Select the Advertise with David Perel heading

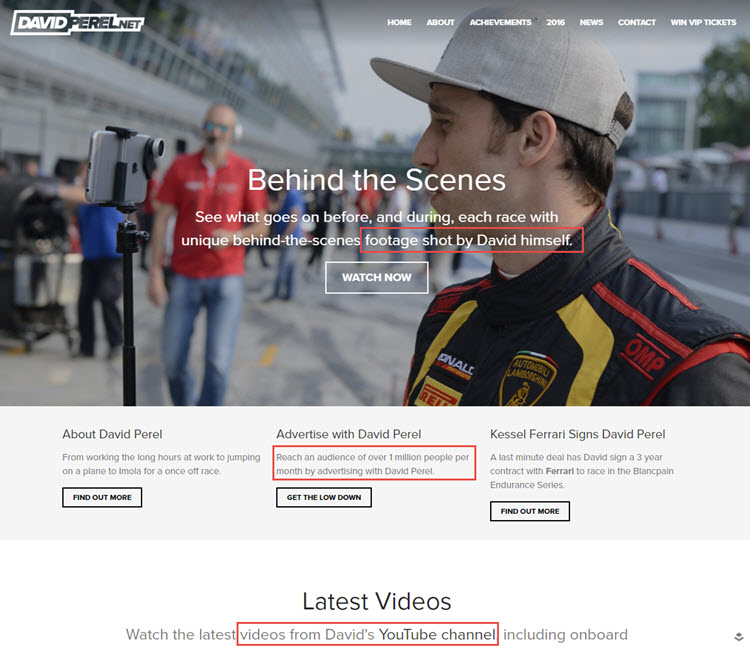click(x=348, y=434)
